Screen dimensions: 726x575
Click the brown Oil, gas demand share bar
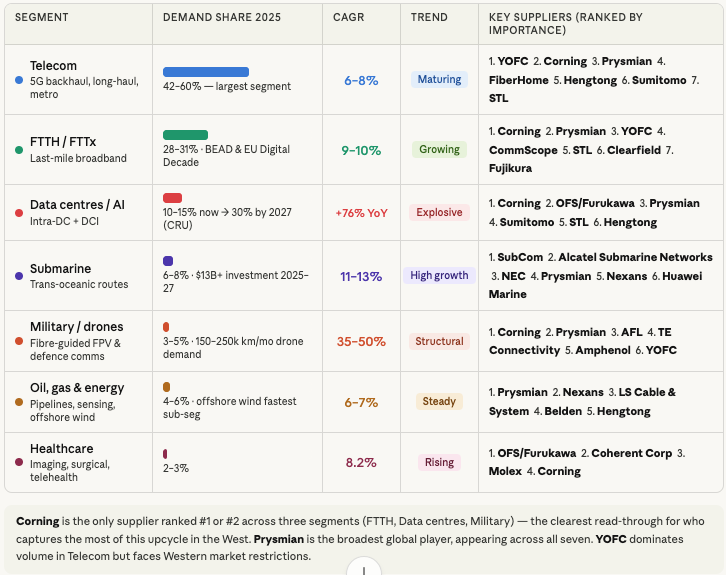point(167,387)
